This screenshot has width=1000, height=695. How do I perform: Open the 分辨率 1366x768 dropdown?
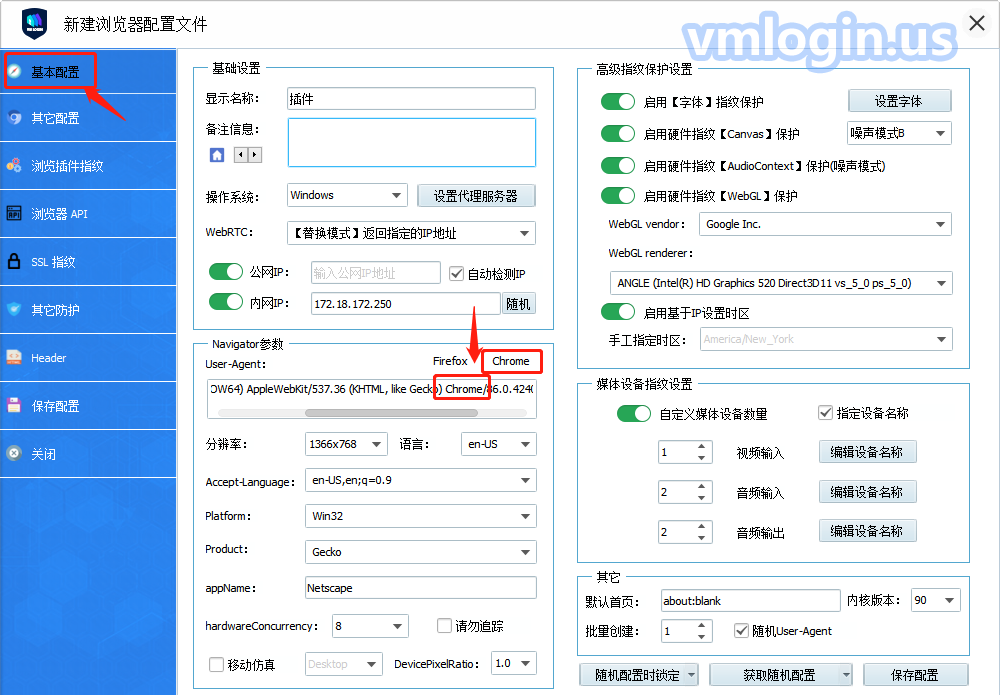point(346,444)
